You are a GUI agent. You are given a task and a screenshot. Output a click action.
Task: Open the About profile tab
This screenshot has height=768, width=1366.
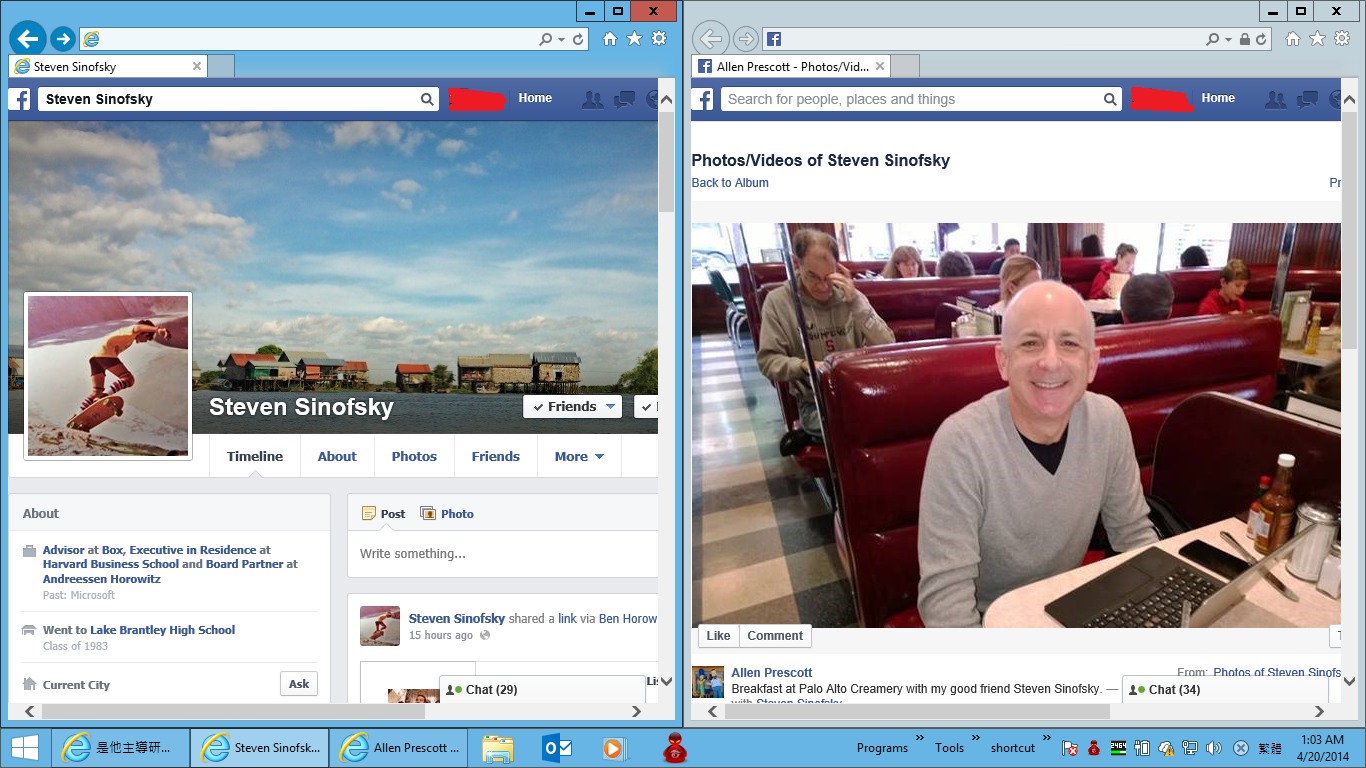coord(337,456)
